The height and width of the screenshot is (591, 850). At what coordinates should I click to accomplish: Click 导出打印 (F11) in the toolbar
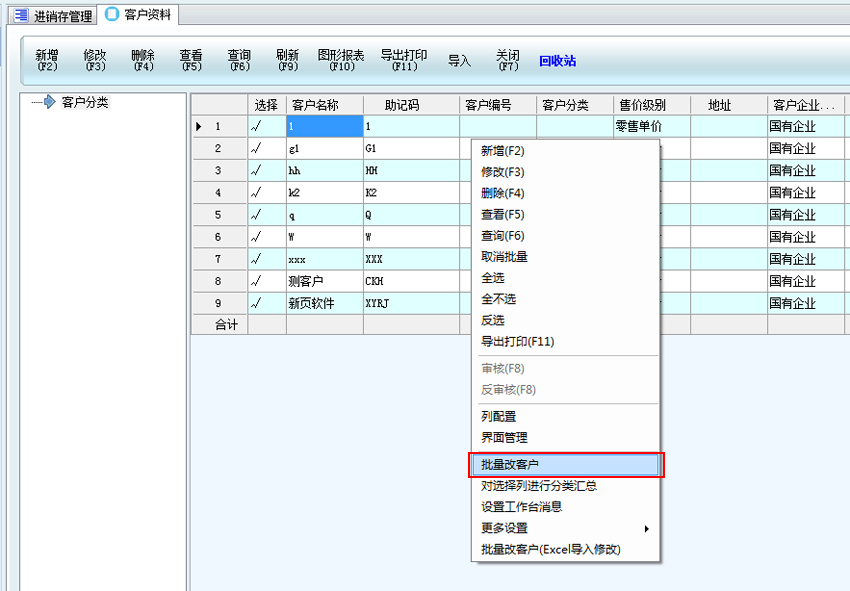pos(404,60)
